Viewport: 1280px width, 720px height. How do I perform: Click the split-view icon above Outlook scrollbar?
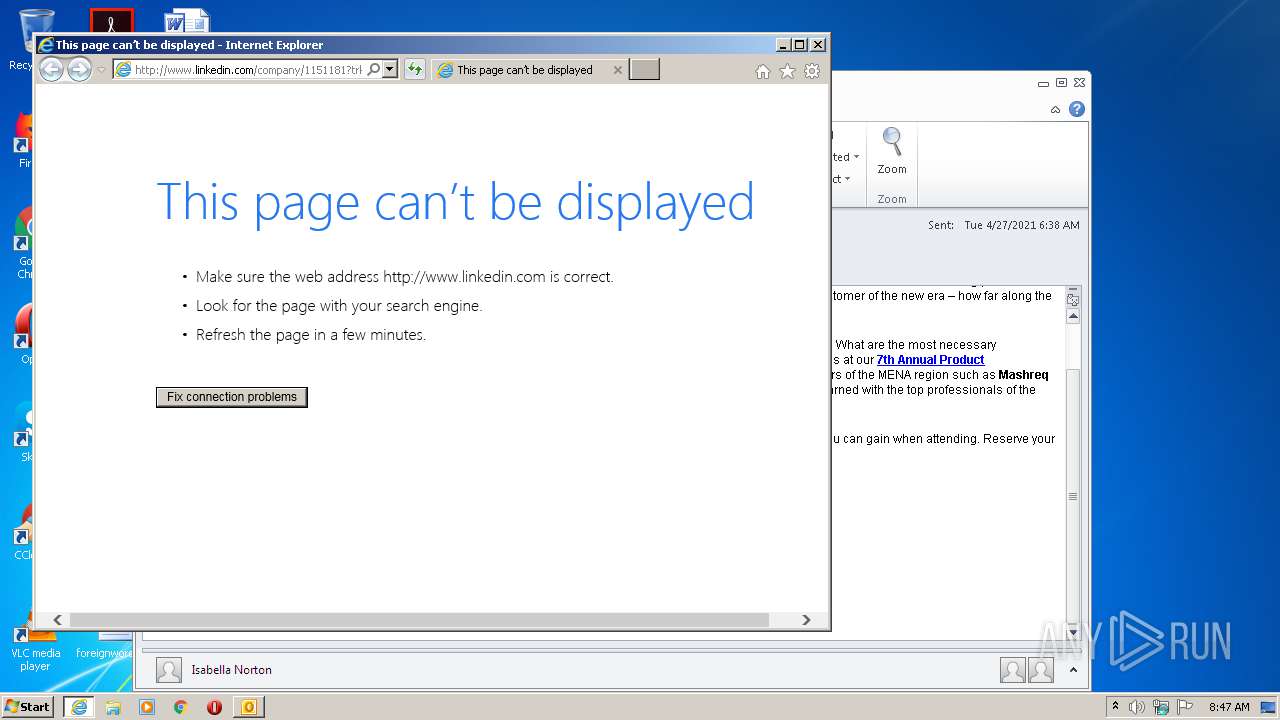tap(1073, 298)
